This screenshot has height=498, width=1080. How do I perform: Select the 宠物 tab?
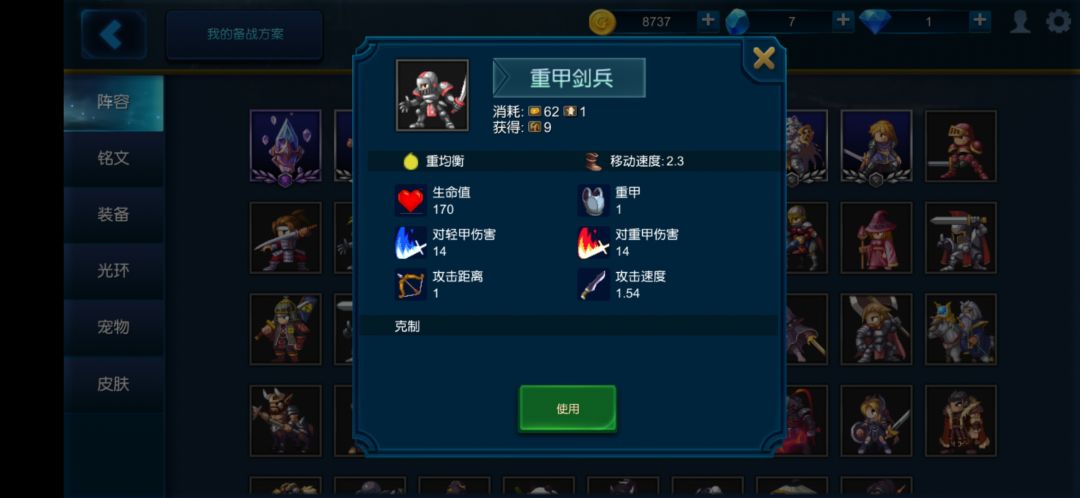coord(113,327)
